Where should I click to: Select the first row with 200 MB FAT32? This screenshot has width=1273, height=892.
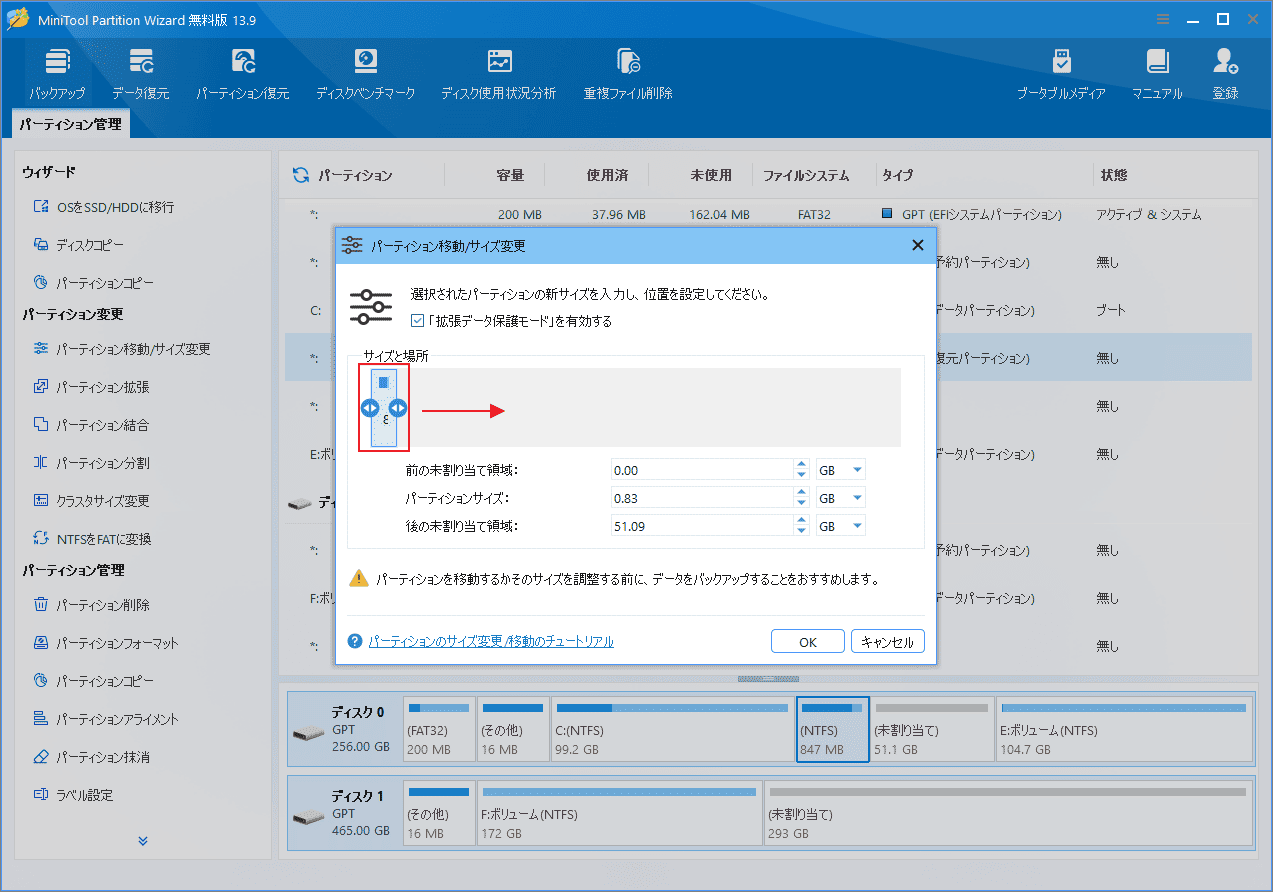pyautogui.click(x=767, y=214)
